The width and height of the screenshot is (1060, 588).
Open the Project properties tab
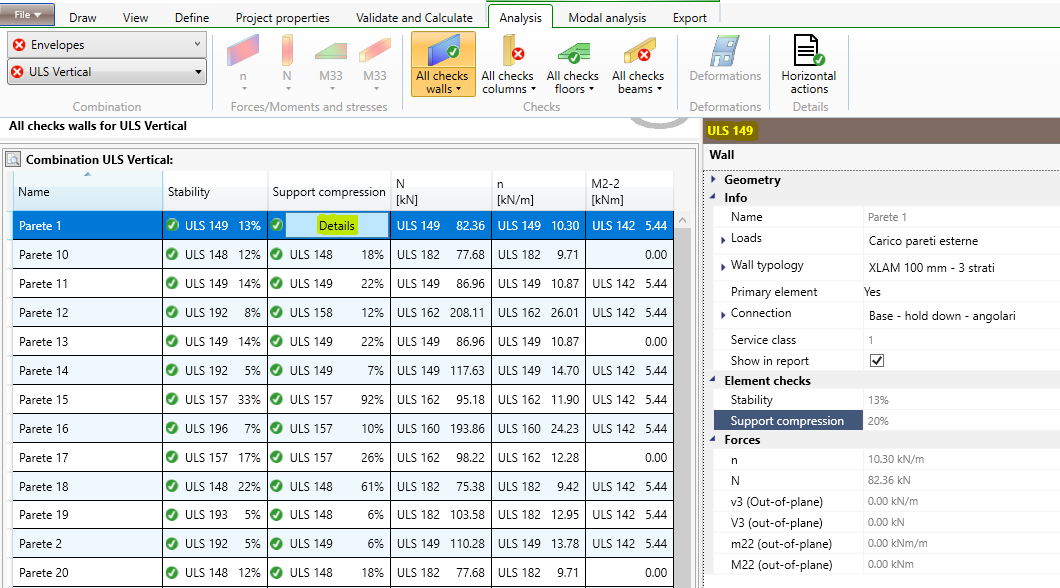[x=283, y=18]
